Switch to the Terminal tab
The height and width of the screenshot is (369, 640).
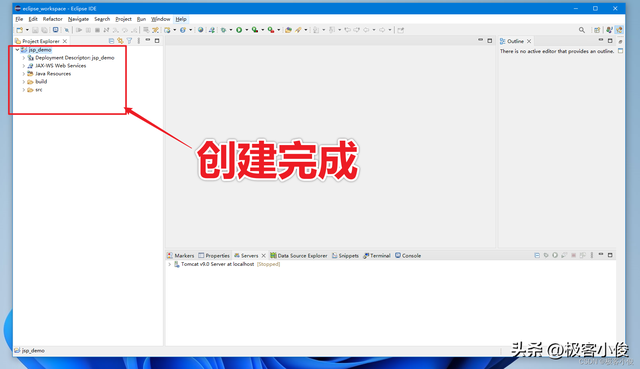coord(377,256)
